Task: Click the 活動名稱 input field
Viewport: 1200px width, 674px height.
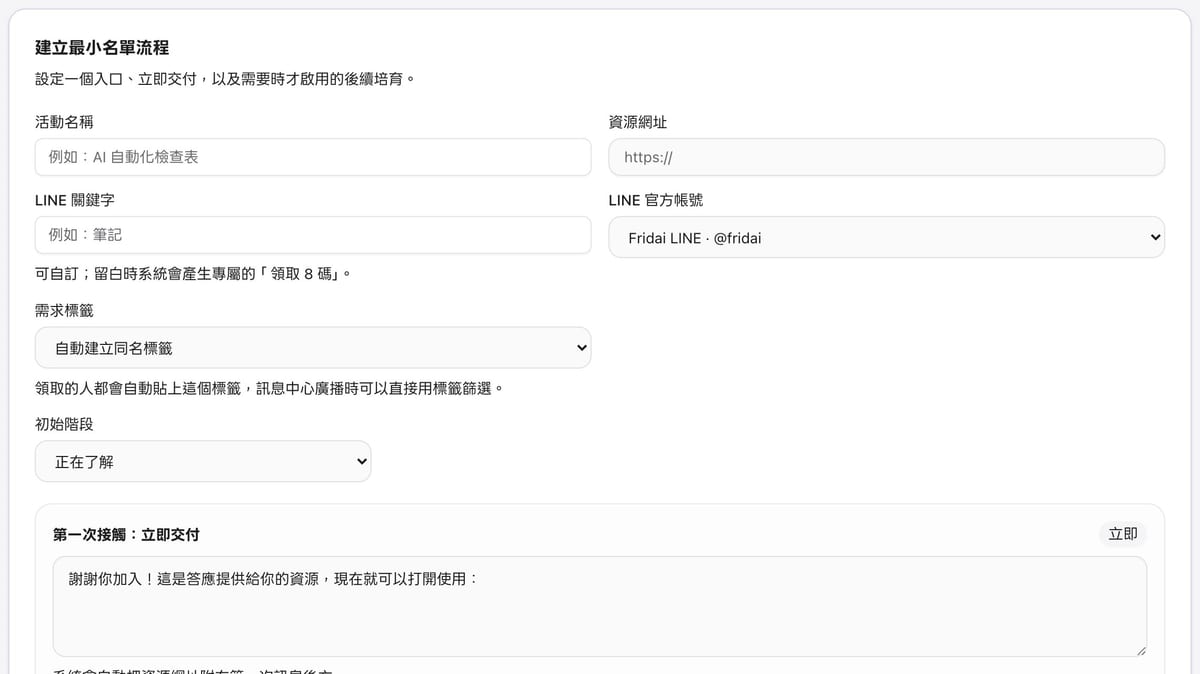Action: [313, 157]
